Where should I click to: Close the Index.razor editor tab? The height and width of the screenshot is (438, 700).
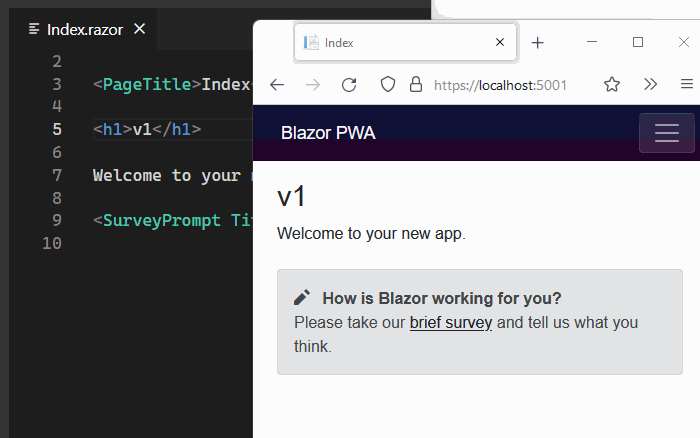click(x=140, y=29)
